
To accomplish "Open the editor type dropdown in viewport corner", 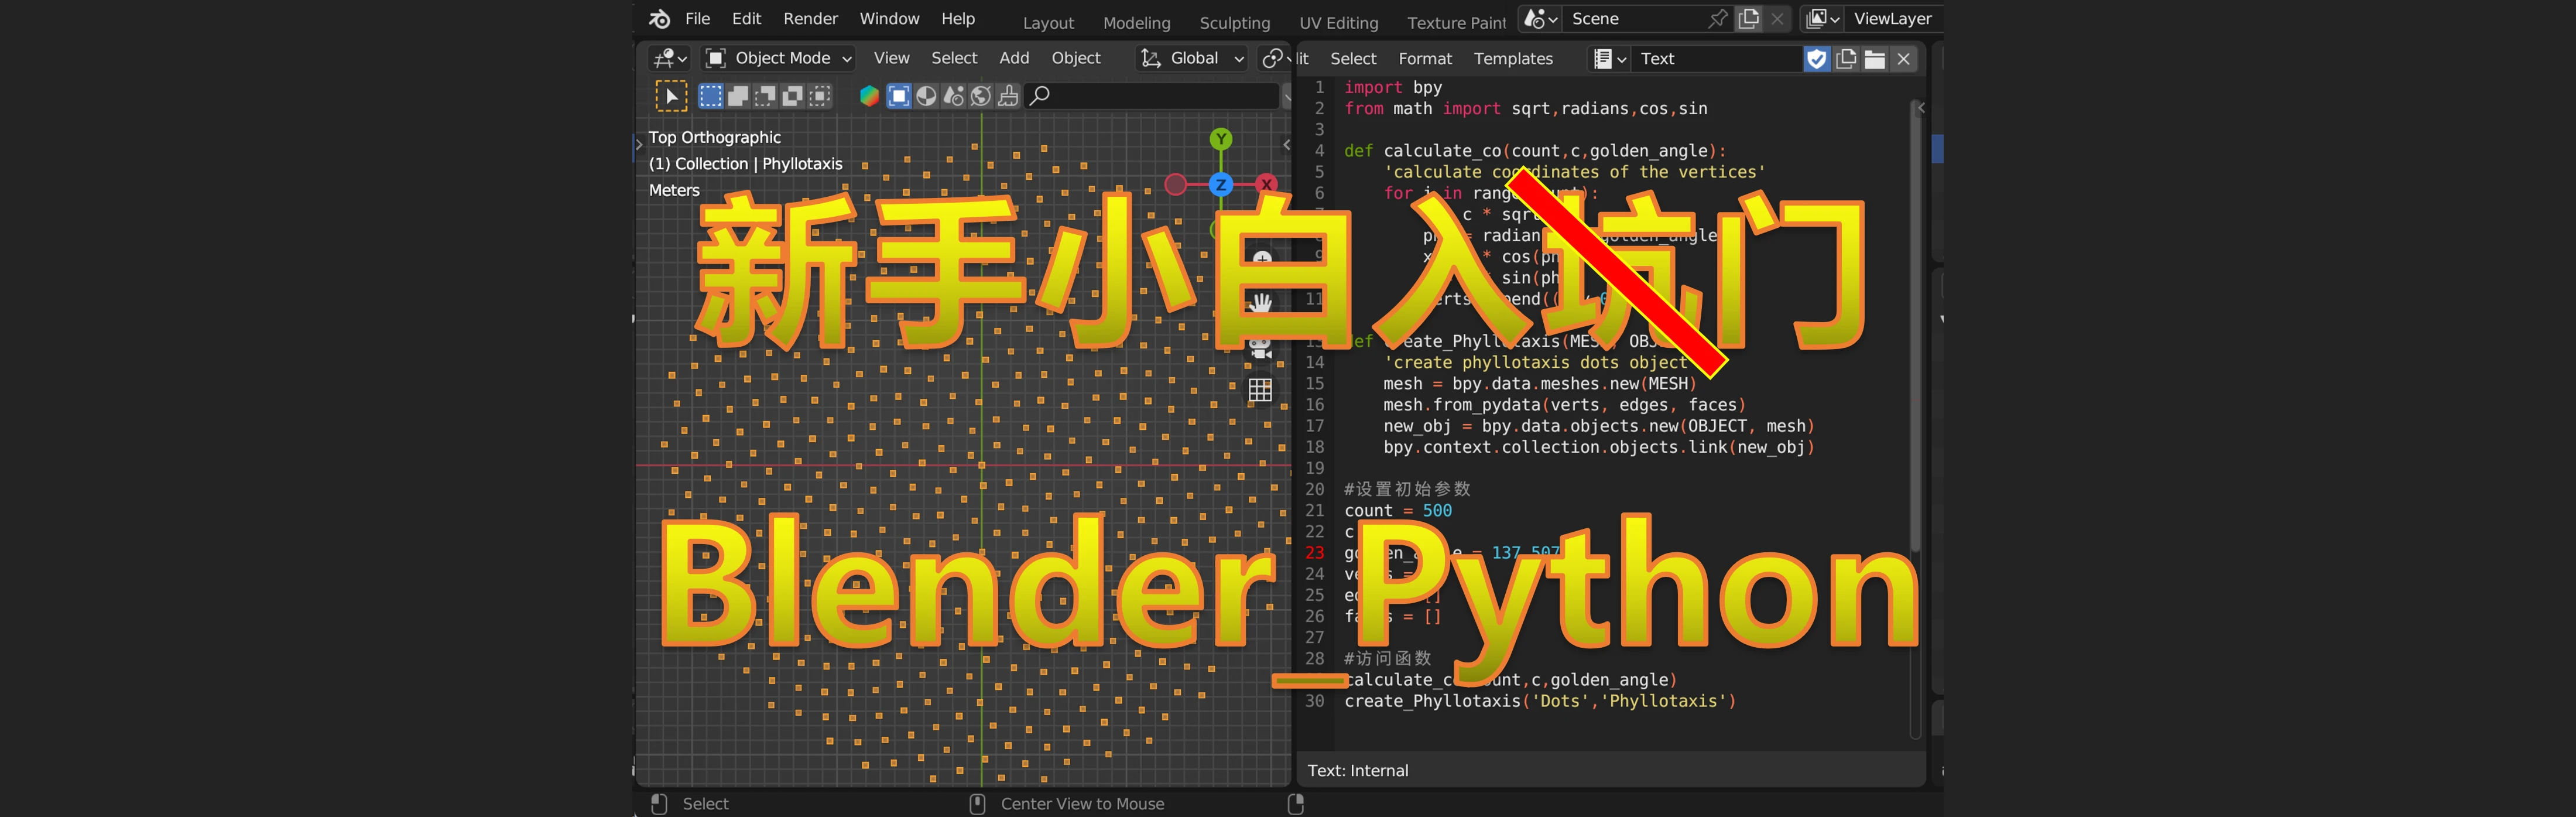I will 668,57.
